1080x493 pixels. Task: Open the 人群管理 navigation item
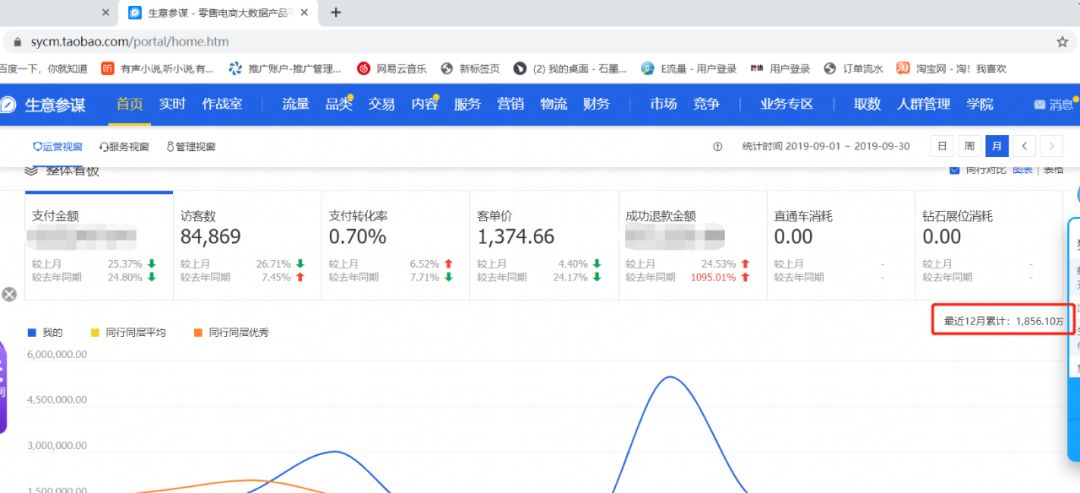(x=924, y=105)
